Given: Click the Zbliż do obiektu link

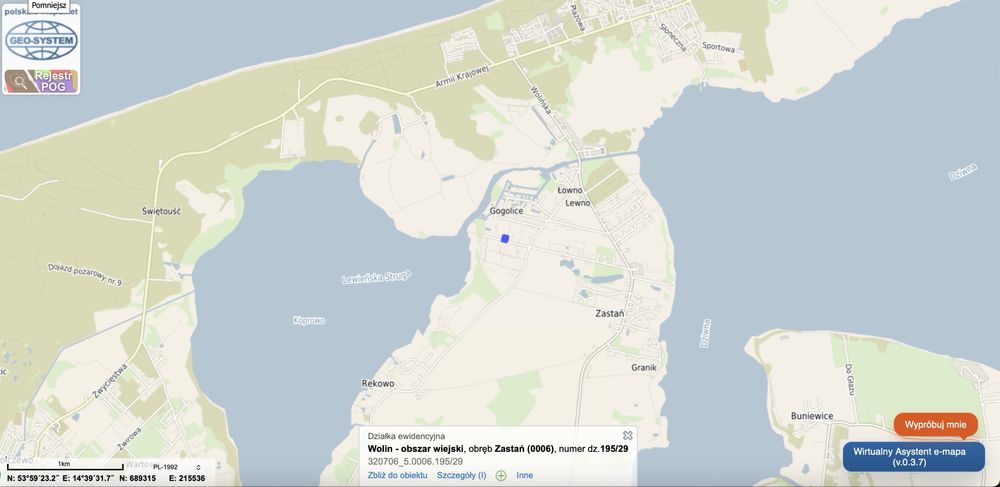Looking at the screenshot, I should click(397, 475).
